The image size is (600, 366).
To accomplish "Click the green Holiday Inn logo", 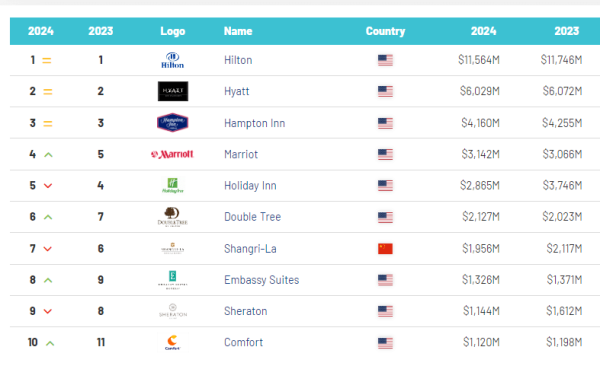I will (173, 185).
